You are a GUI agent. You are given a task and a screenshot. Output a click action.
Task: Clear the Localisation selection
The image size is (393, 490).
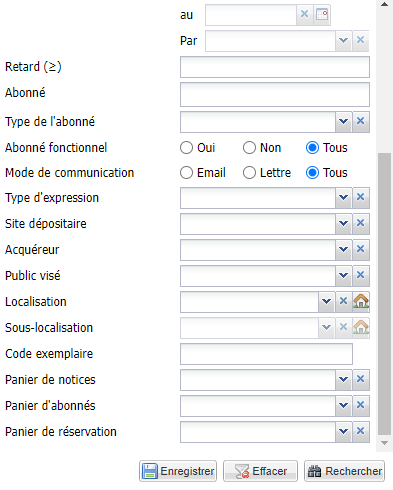point(343,301)
